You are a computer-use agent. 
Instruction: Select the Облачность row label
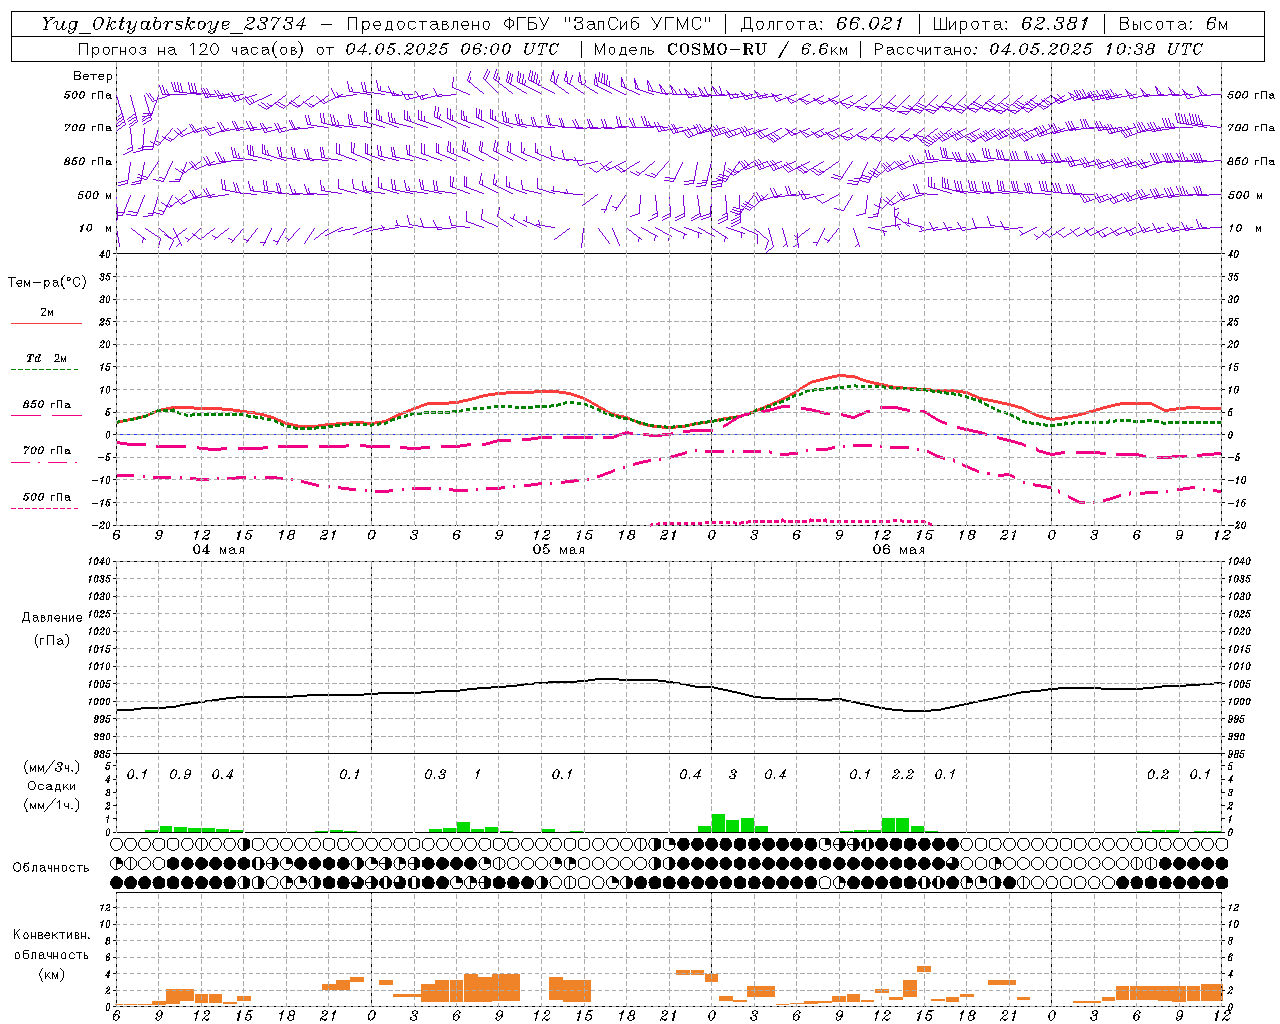[x=51, y=867]
